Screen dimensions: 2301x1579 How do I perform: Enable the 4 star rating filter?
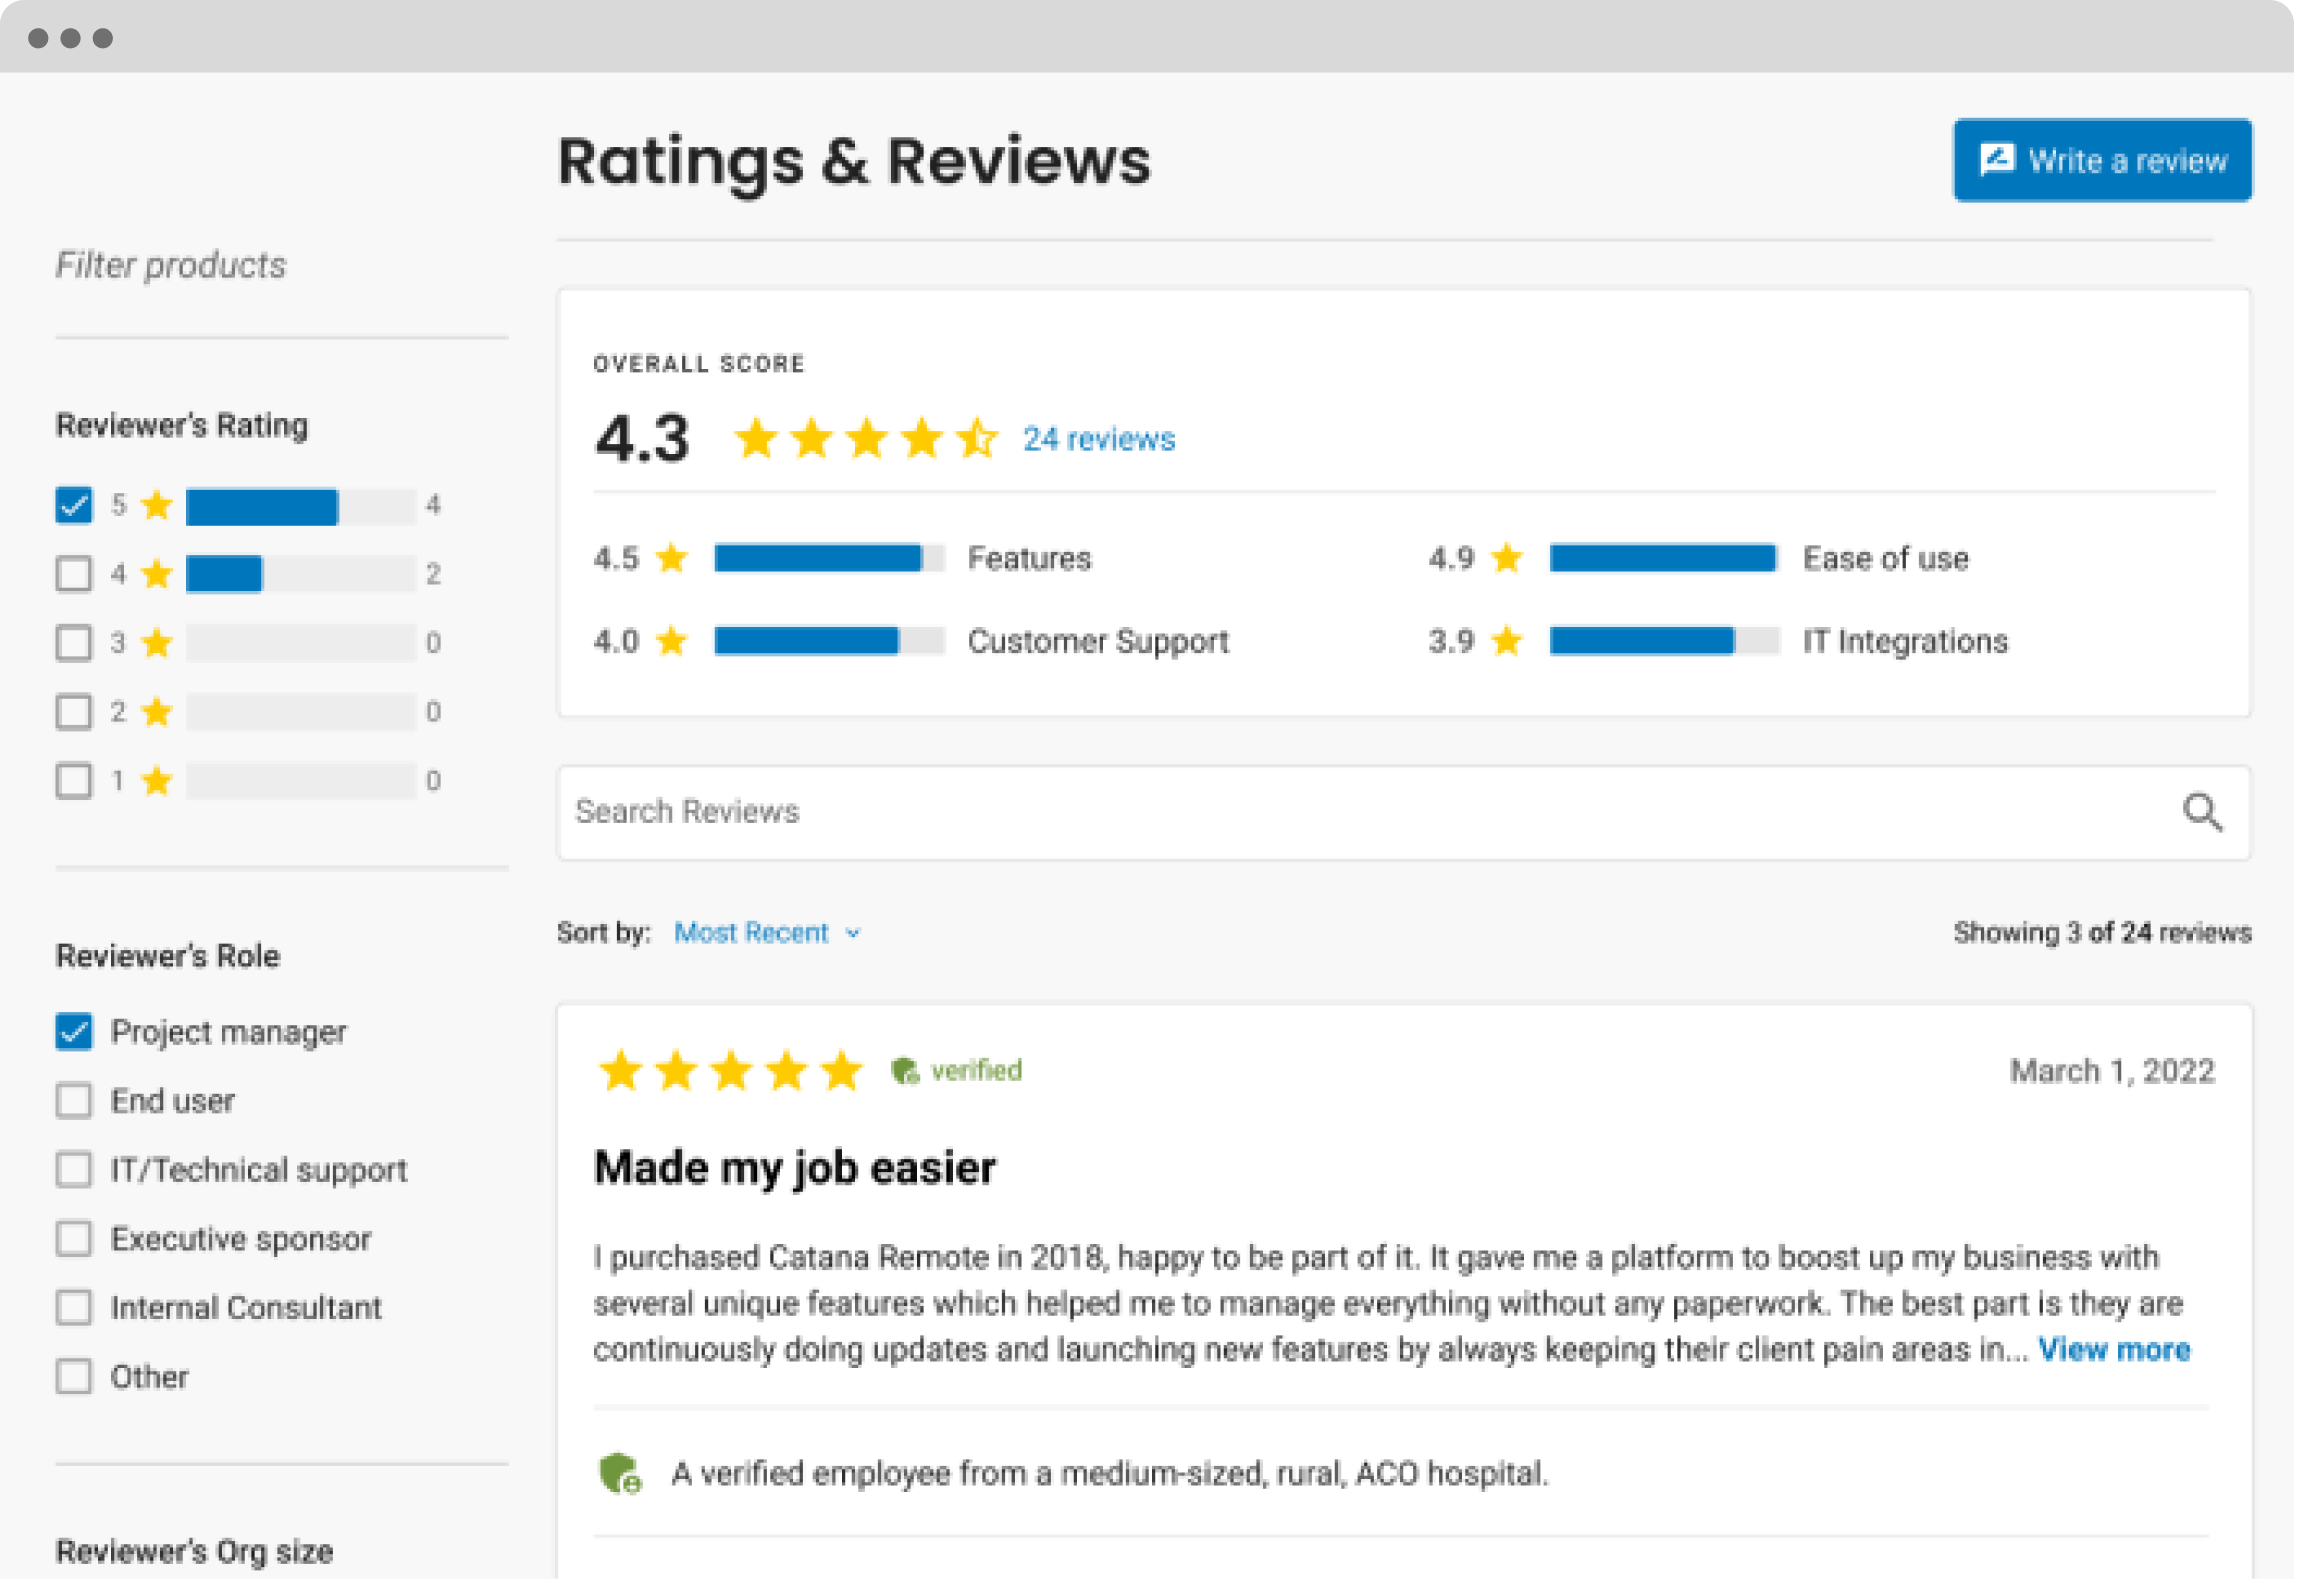coord(74,574)
